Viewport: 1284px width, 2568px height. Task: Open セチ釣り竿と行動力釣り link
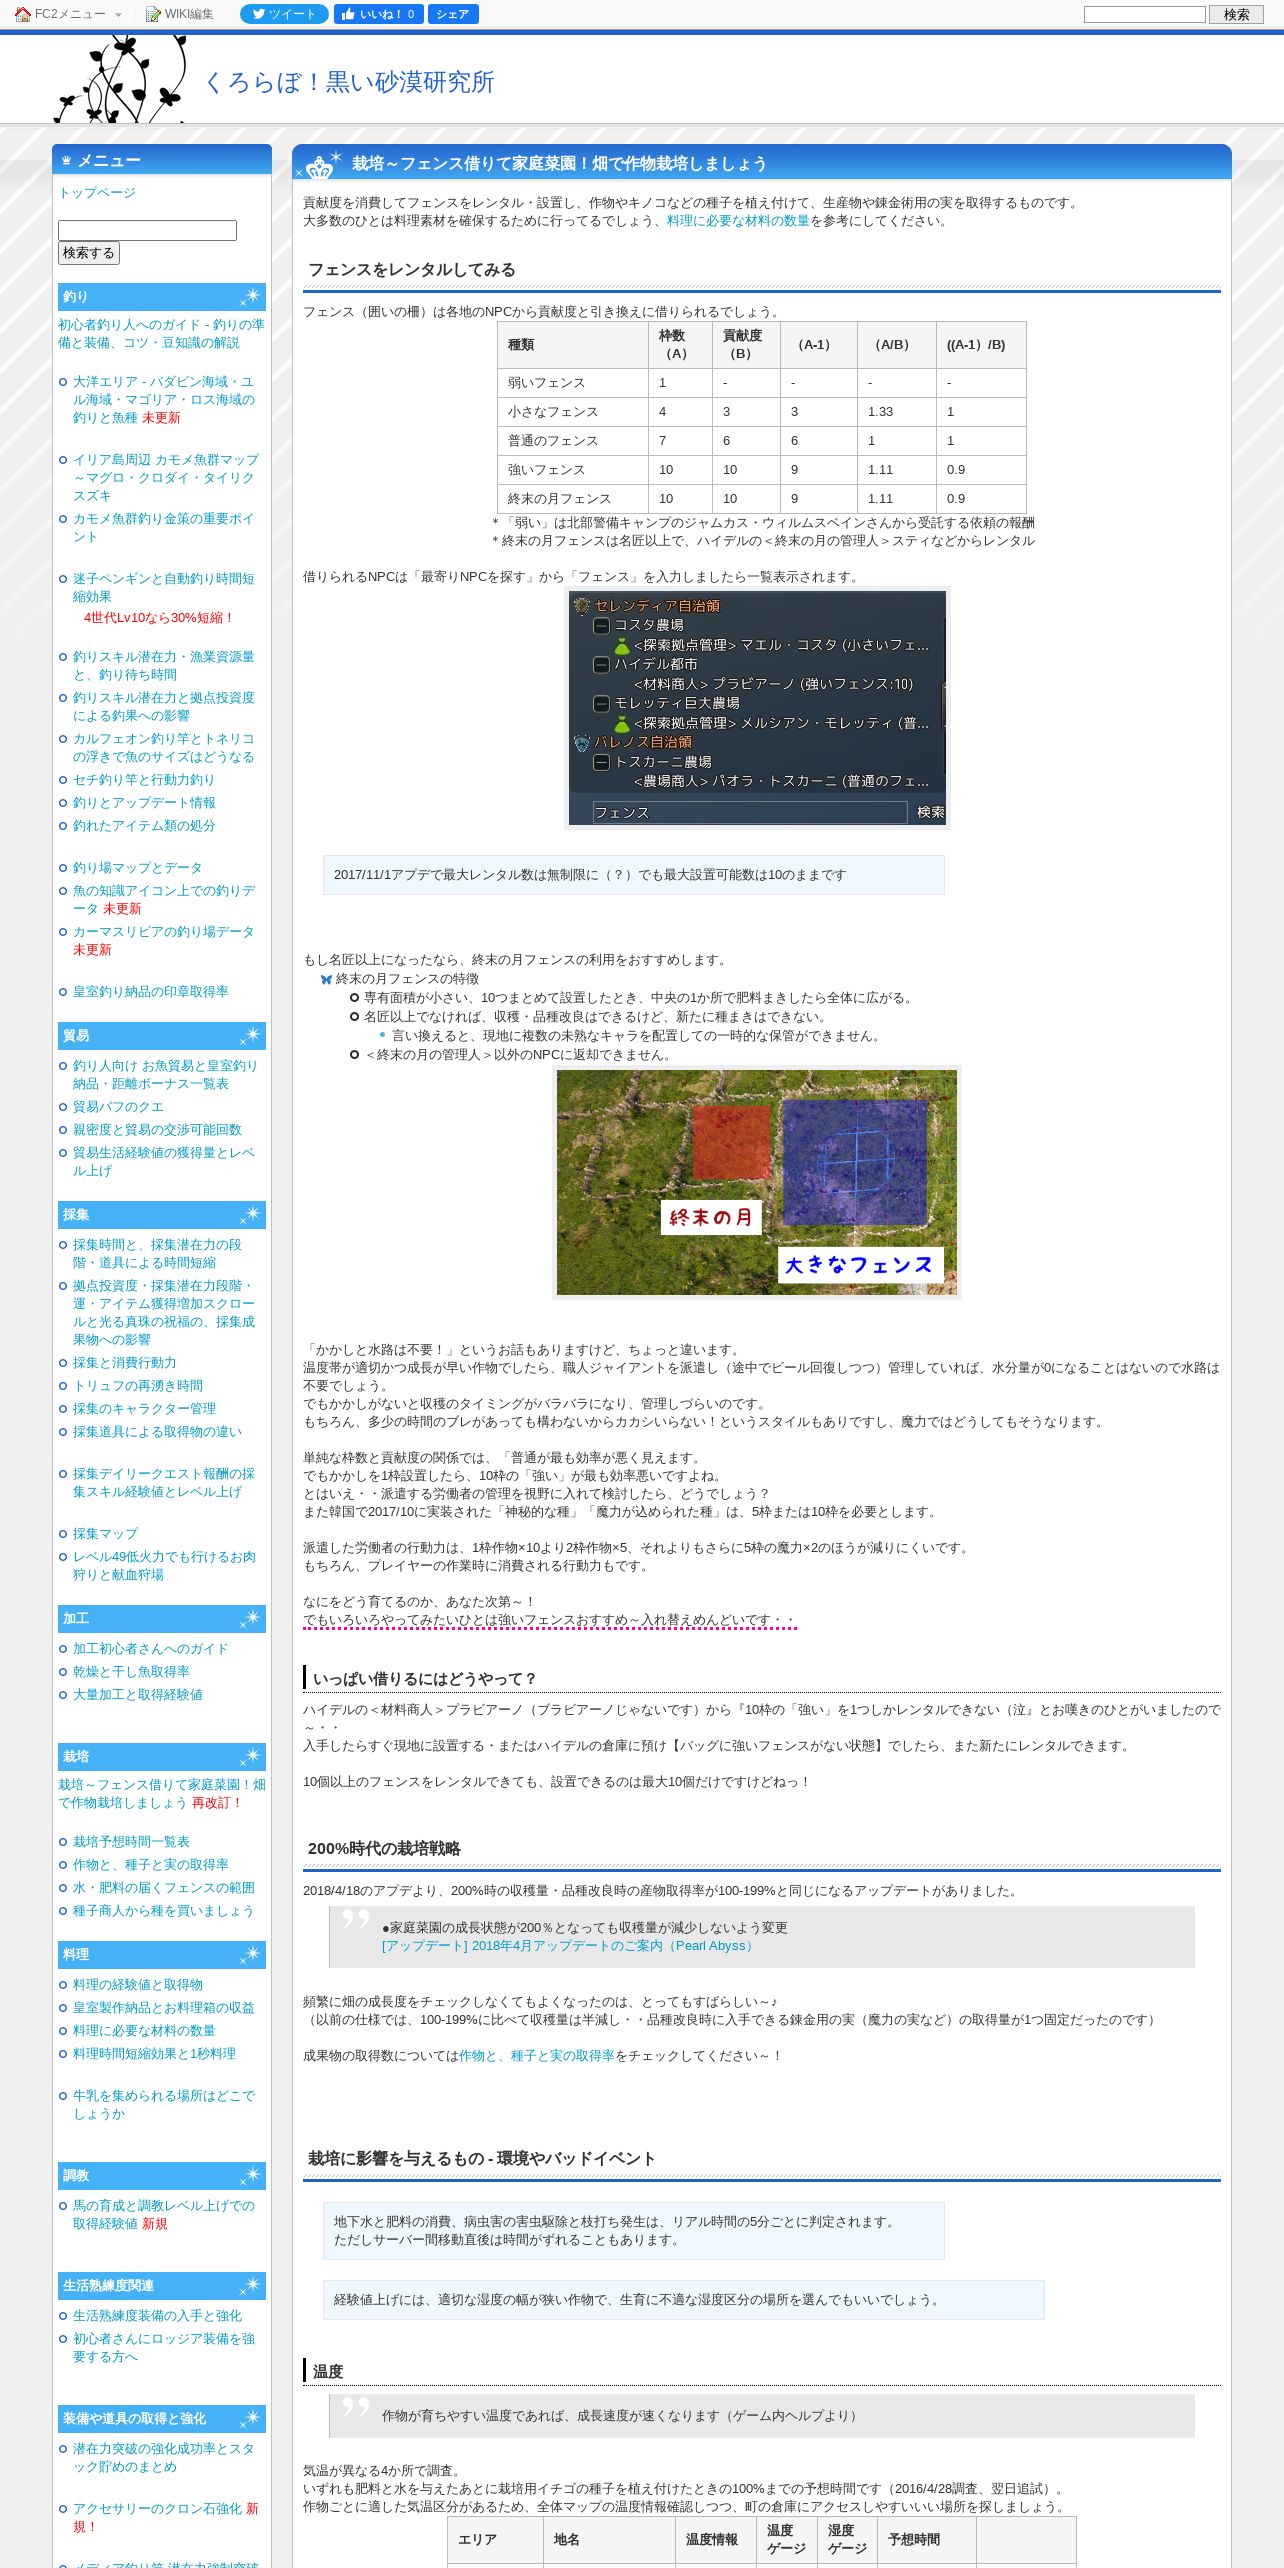tap(143, 780)
